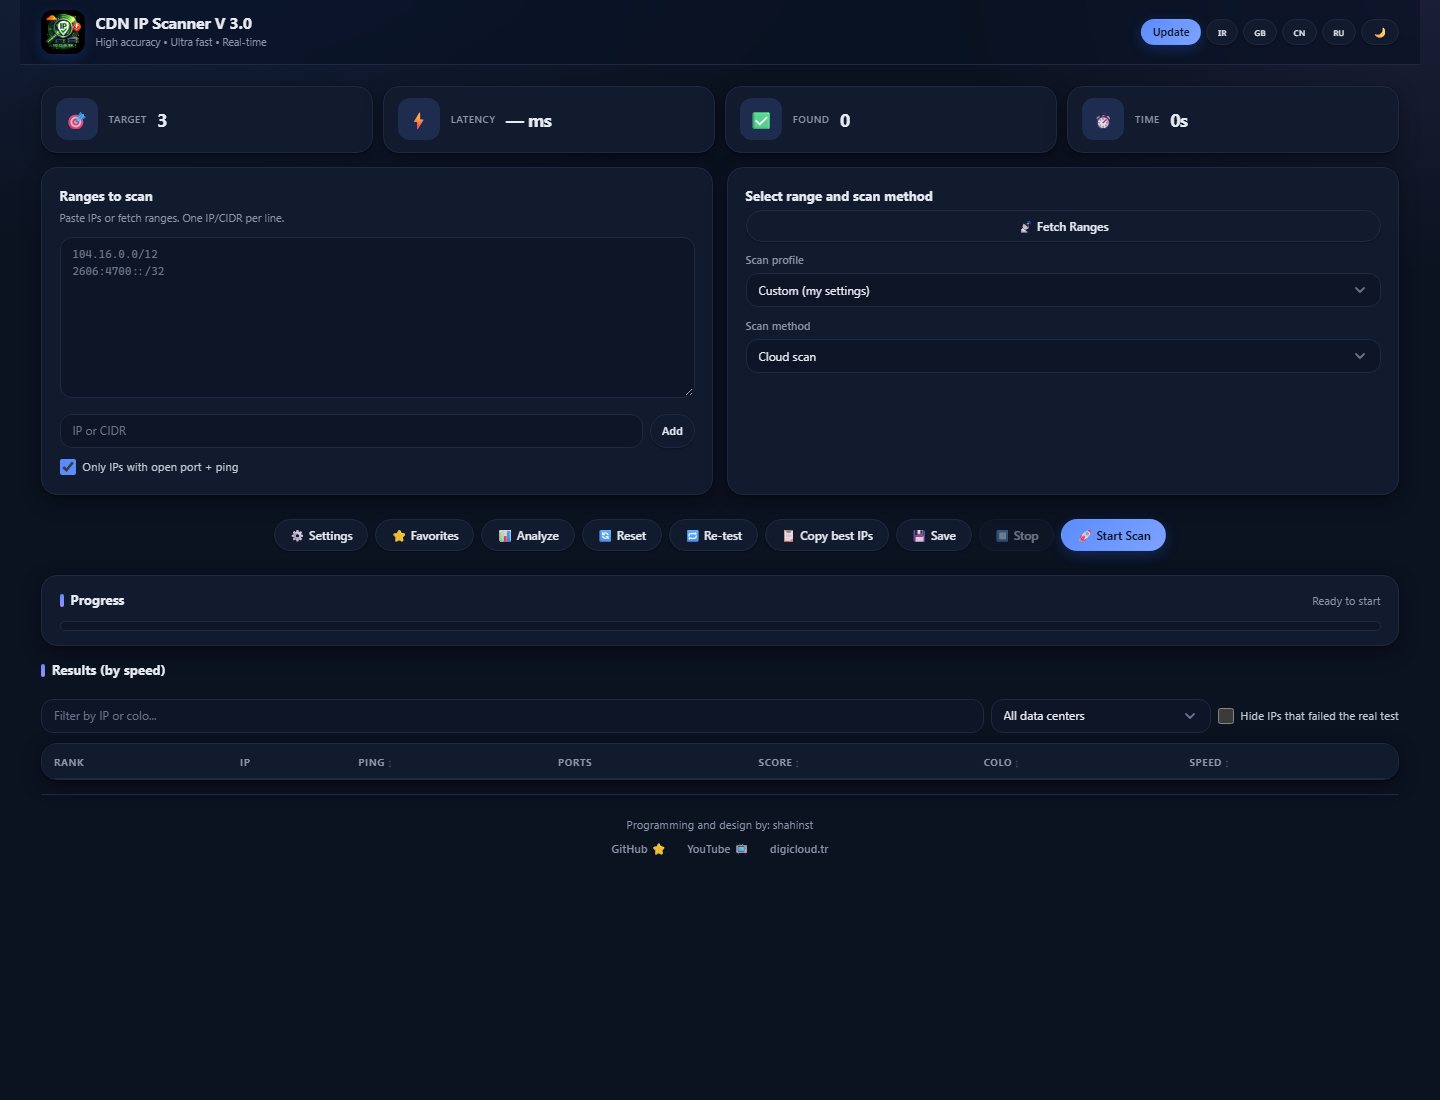Click the Update button
The image size is (1440, 1100).
pos(1171,32)
